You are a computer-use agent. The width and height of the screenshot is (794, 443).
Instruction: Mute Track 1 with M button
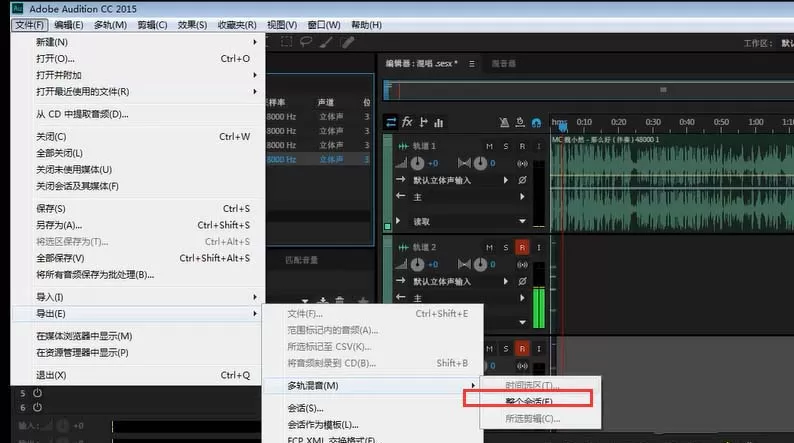coord(489,146)
